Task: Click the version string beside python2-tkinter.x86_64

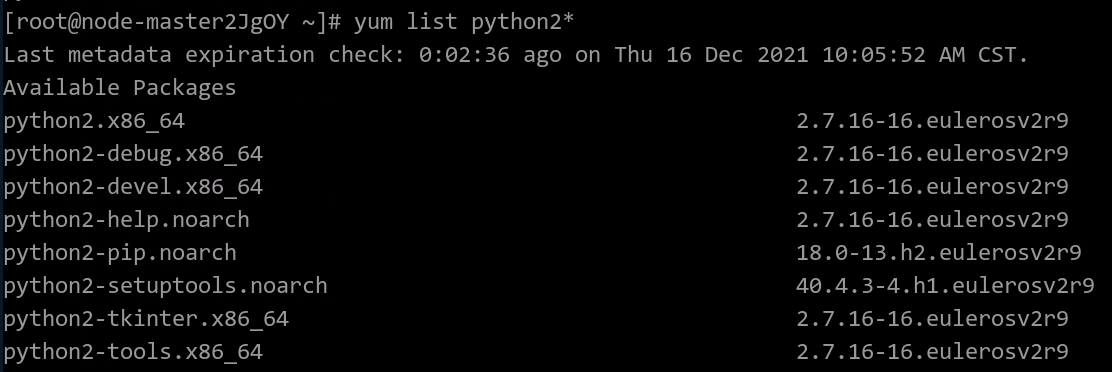Action: point(933,319)
